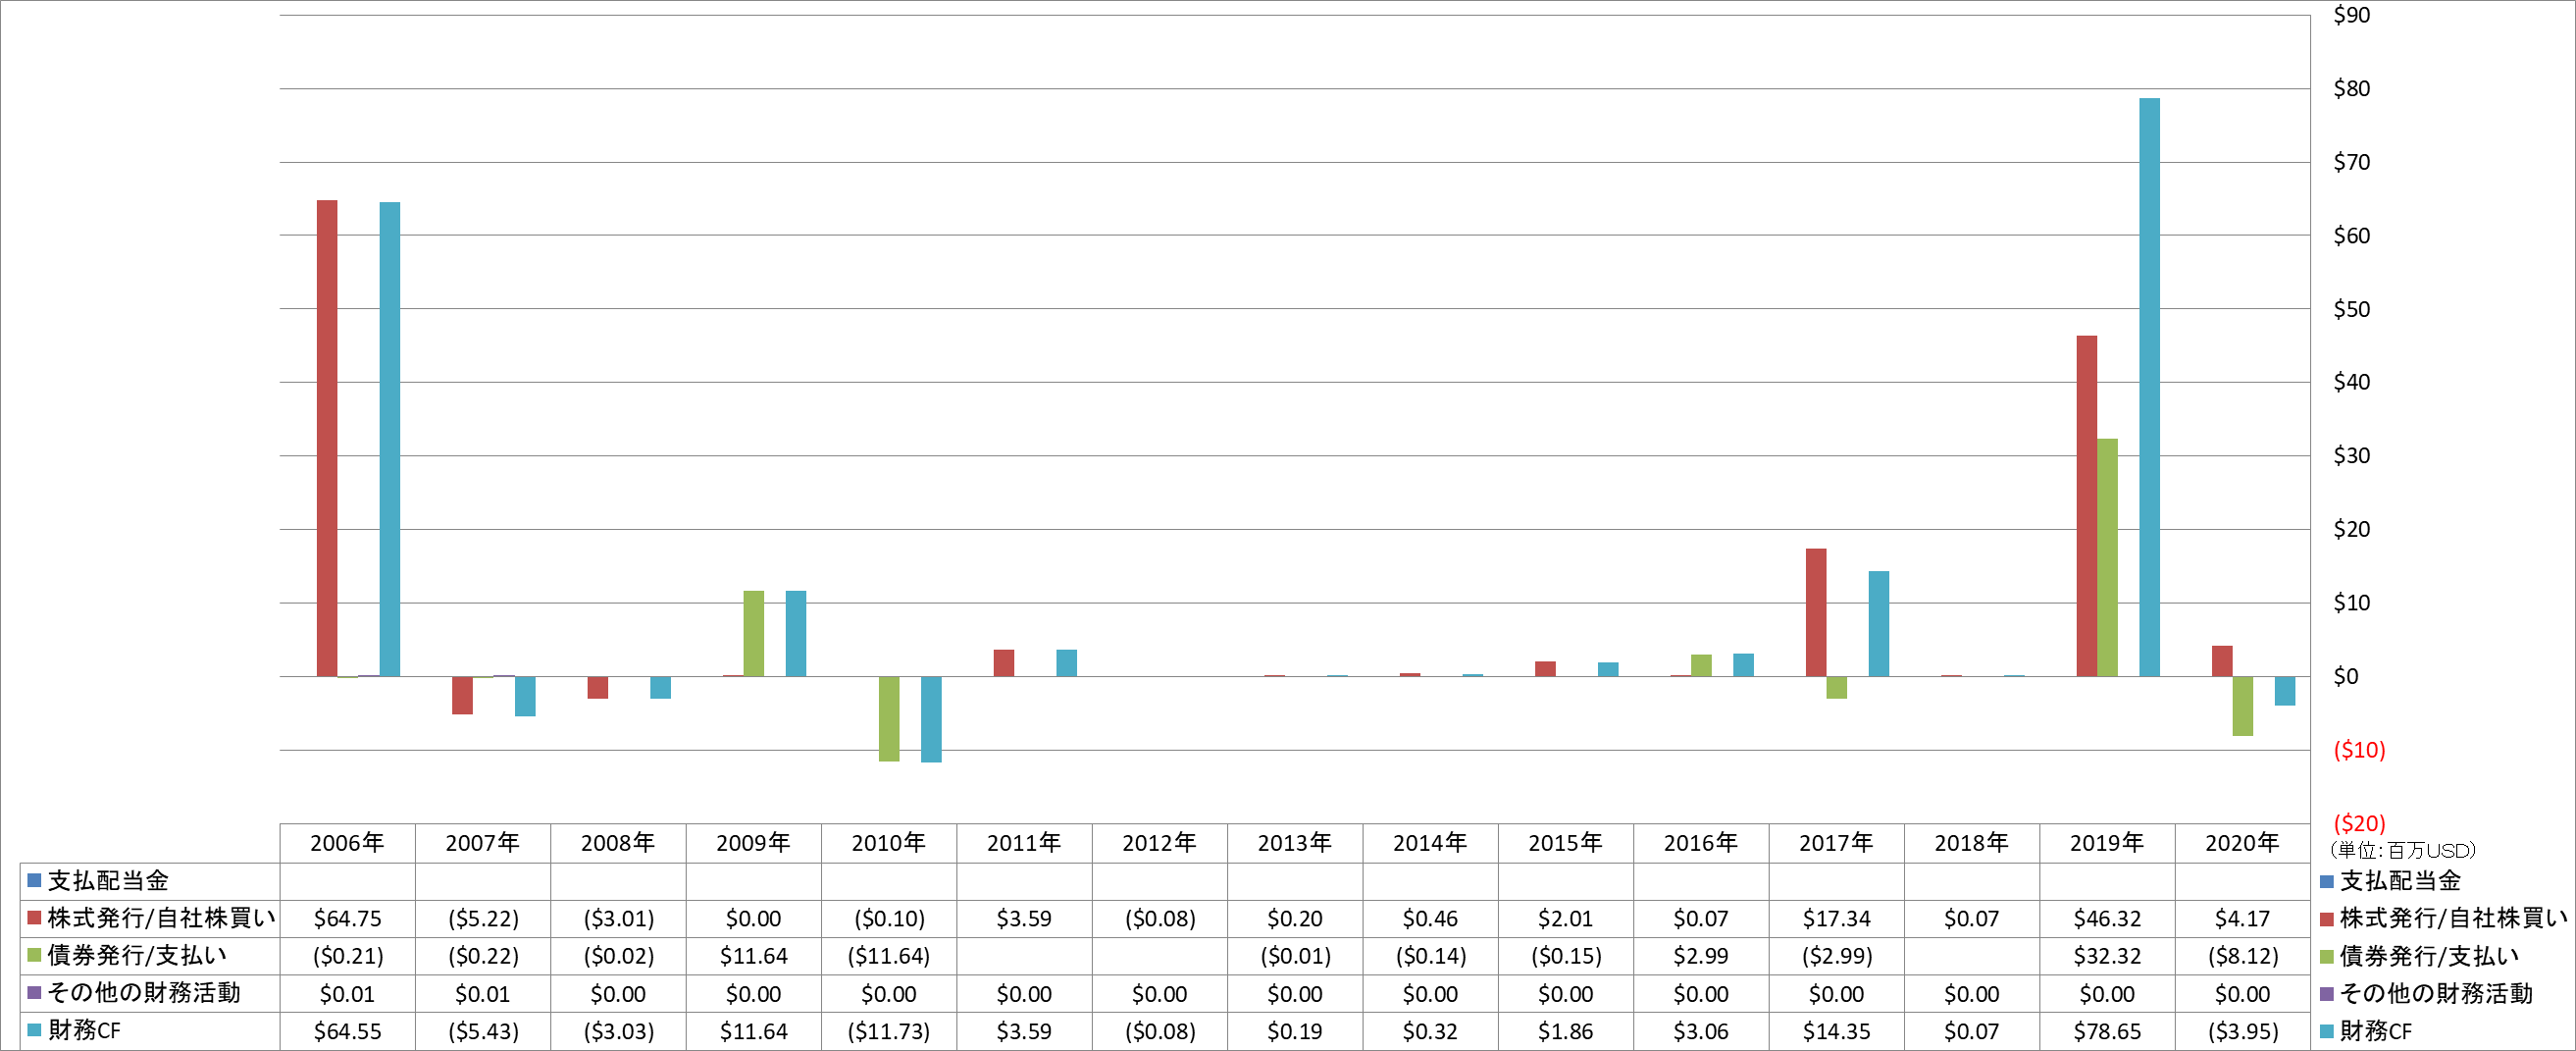Click the tallest teal 2019 財務CF bar
This screenshot has height=1051, width=2576.
pos(2149,387)
